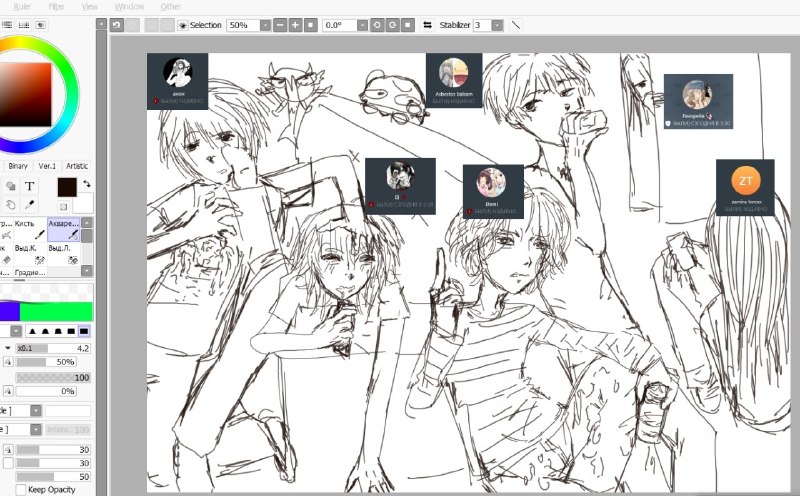This screenshot has height=496, width=800.
Task: Click the undo arrow in the toolbar
Action: click(x=117, y=25)
